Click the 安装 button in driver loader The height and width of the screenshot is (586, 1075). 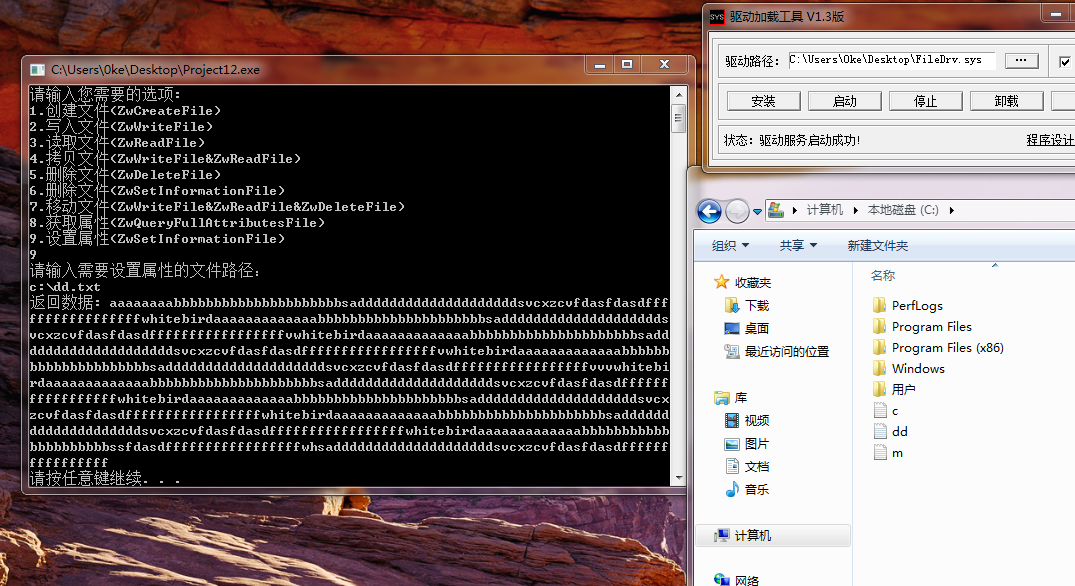tap(763, 101)
